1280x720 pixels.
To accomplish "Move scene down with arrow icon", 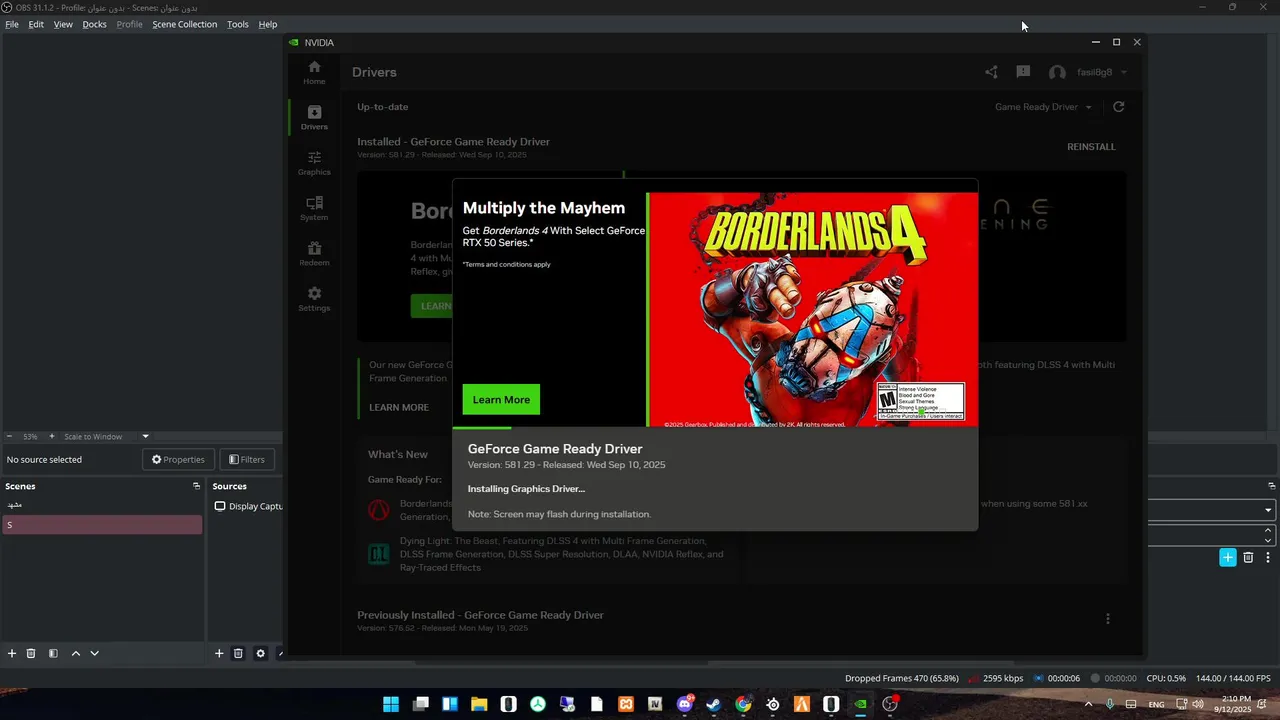I will point(94,653).
